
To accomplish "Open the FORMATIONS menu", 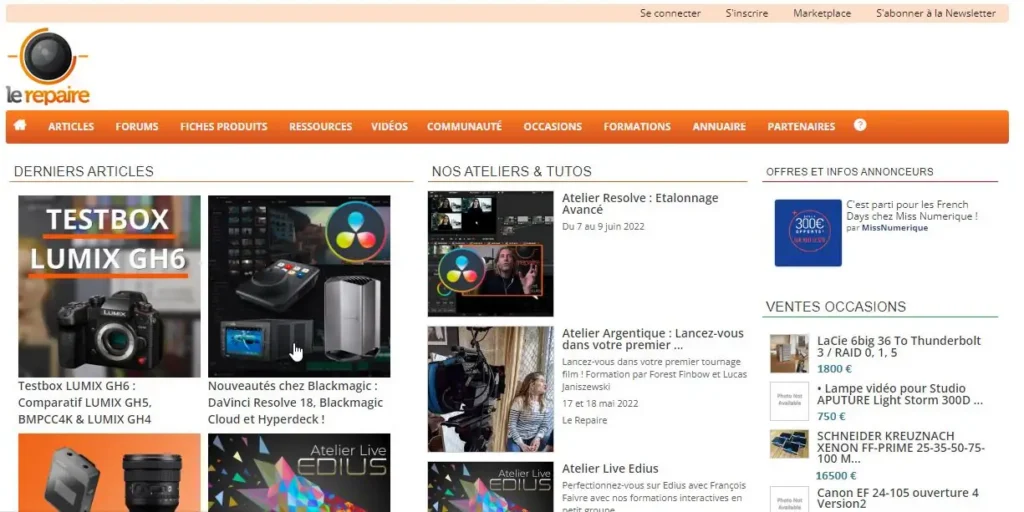I will tap(637, 127).
